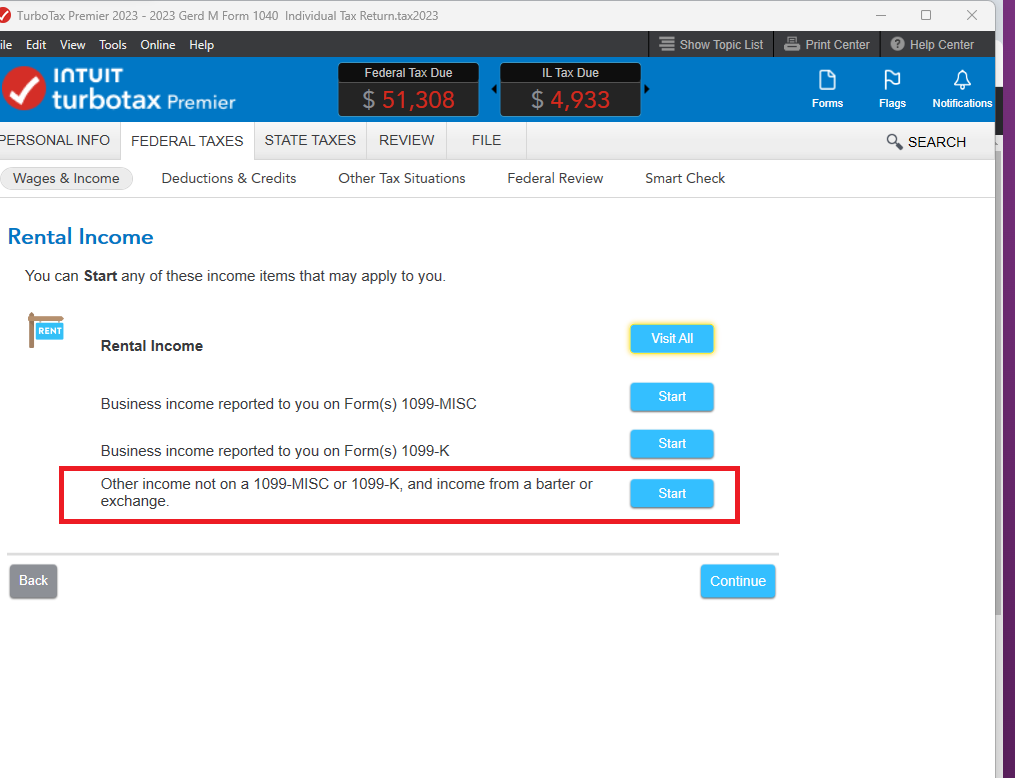Open the Flags icon

(892, 80)
